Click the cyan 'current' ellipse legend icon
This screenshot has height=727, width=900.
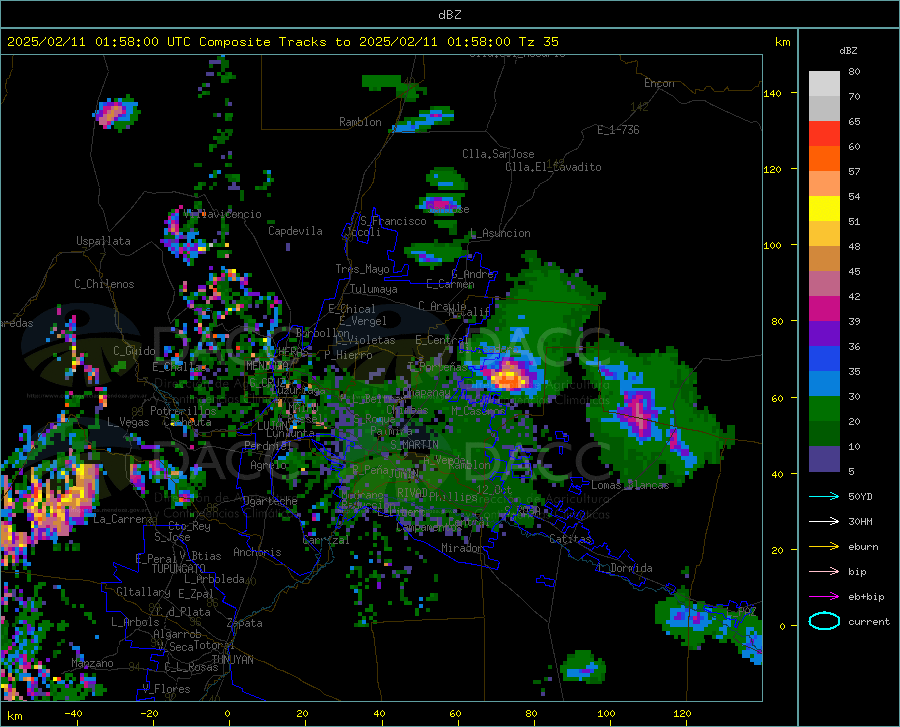click(x=824, y=621)
